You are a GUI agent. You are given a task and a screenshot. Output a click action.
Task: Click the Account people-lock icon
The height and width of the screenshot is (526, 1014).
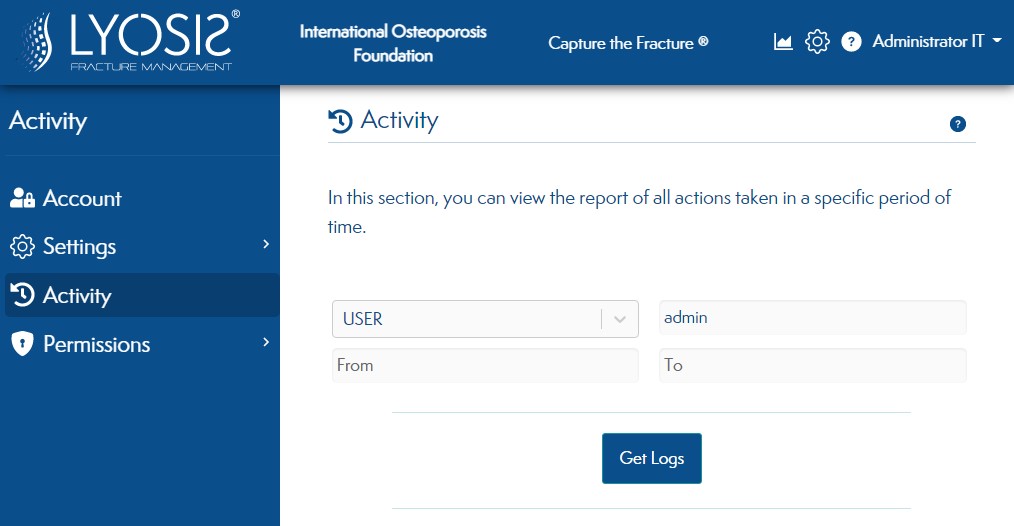(x=22, y=198)
